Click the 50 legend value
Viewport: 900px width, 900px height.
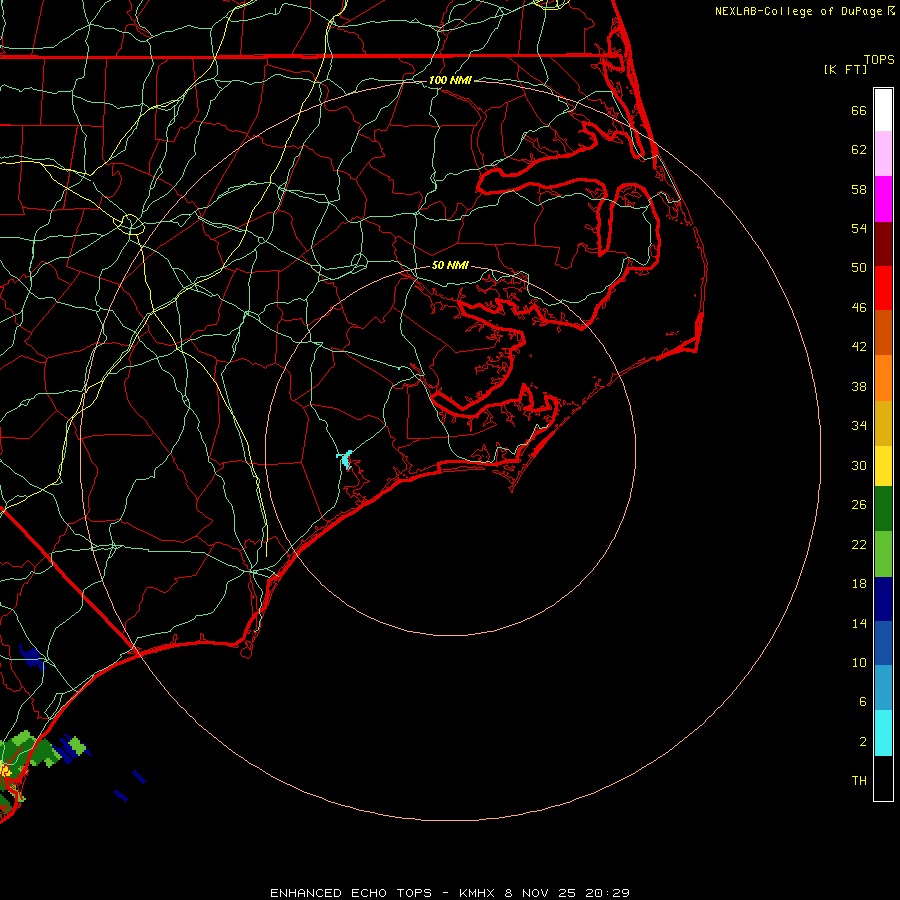coord(859,268)
